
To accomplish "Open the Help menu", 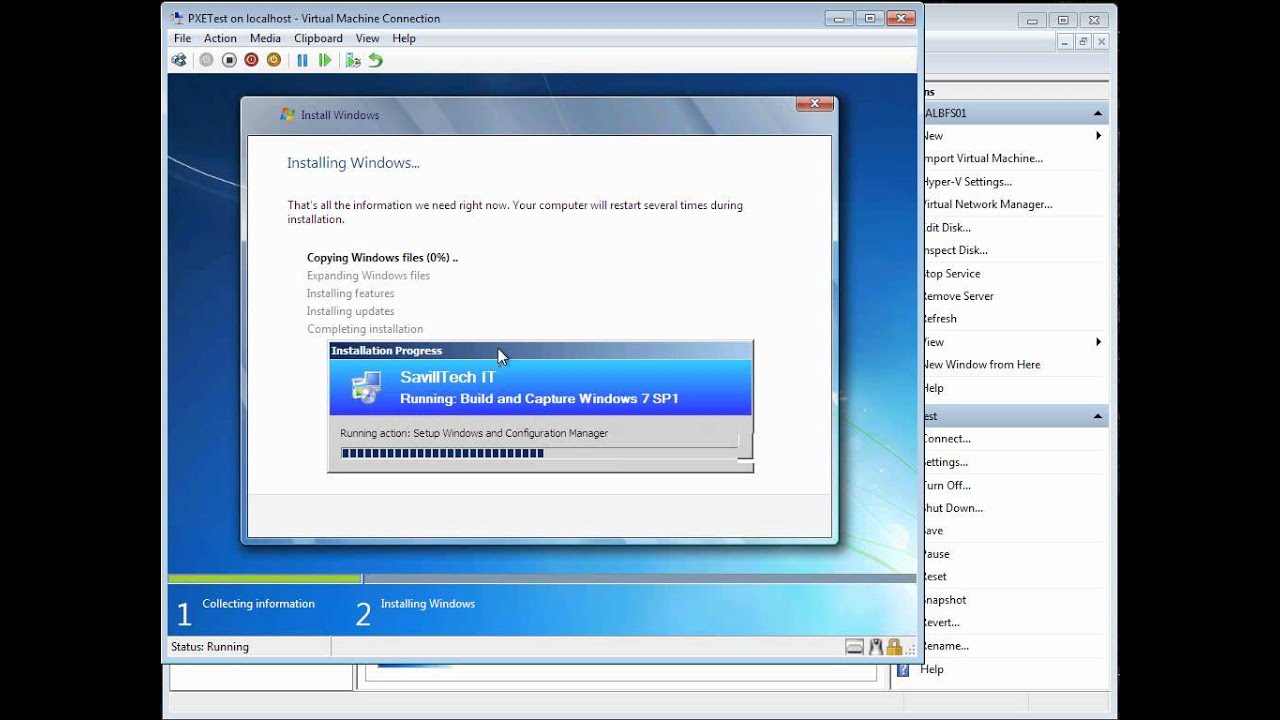I will [404, 38].
